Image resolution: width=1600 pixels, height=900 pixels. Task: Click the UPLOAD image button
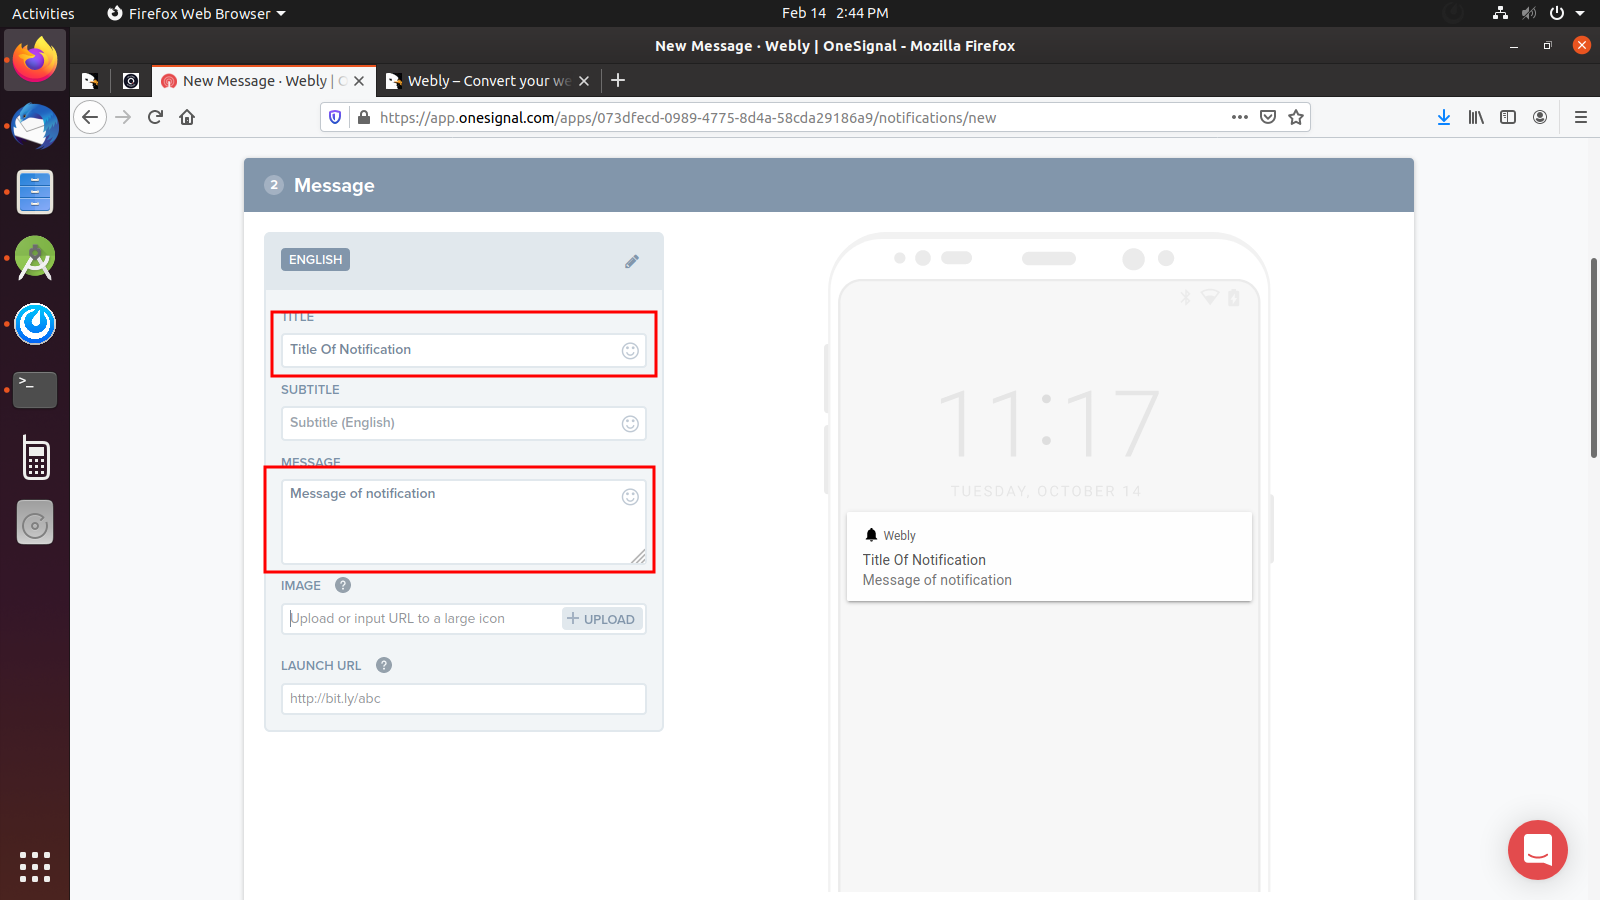[x=601, y=619]
